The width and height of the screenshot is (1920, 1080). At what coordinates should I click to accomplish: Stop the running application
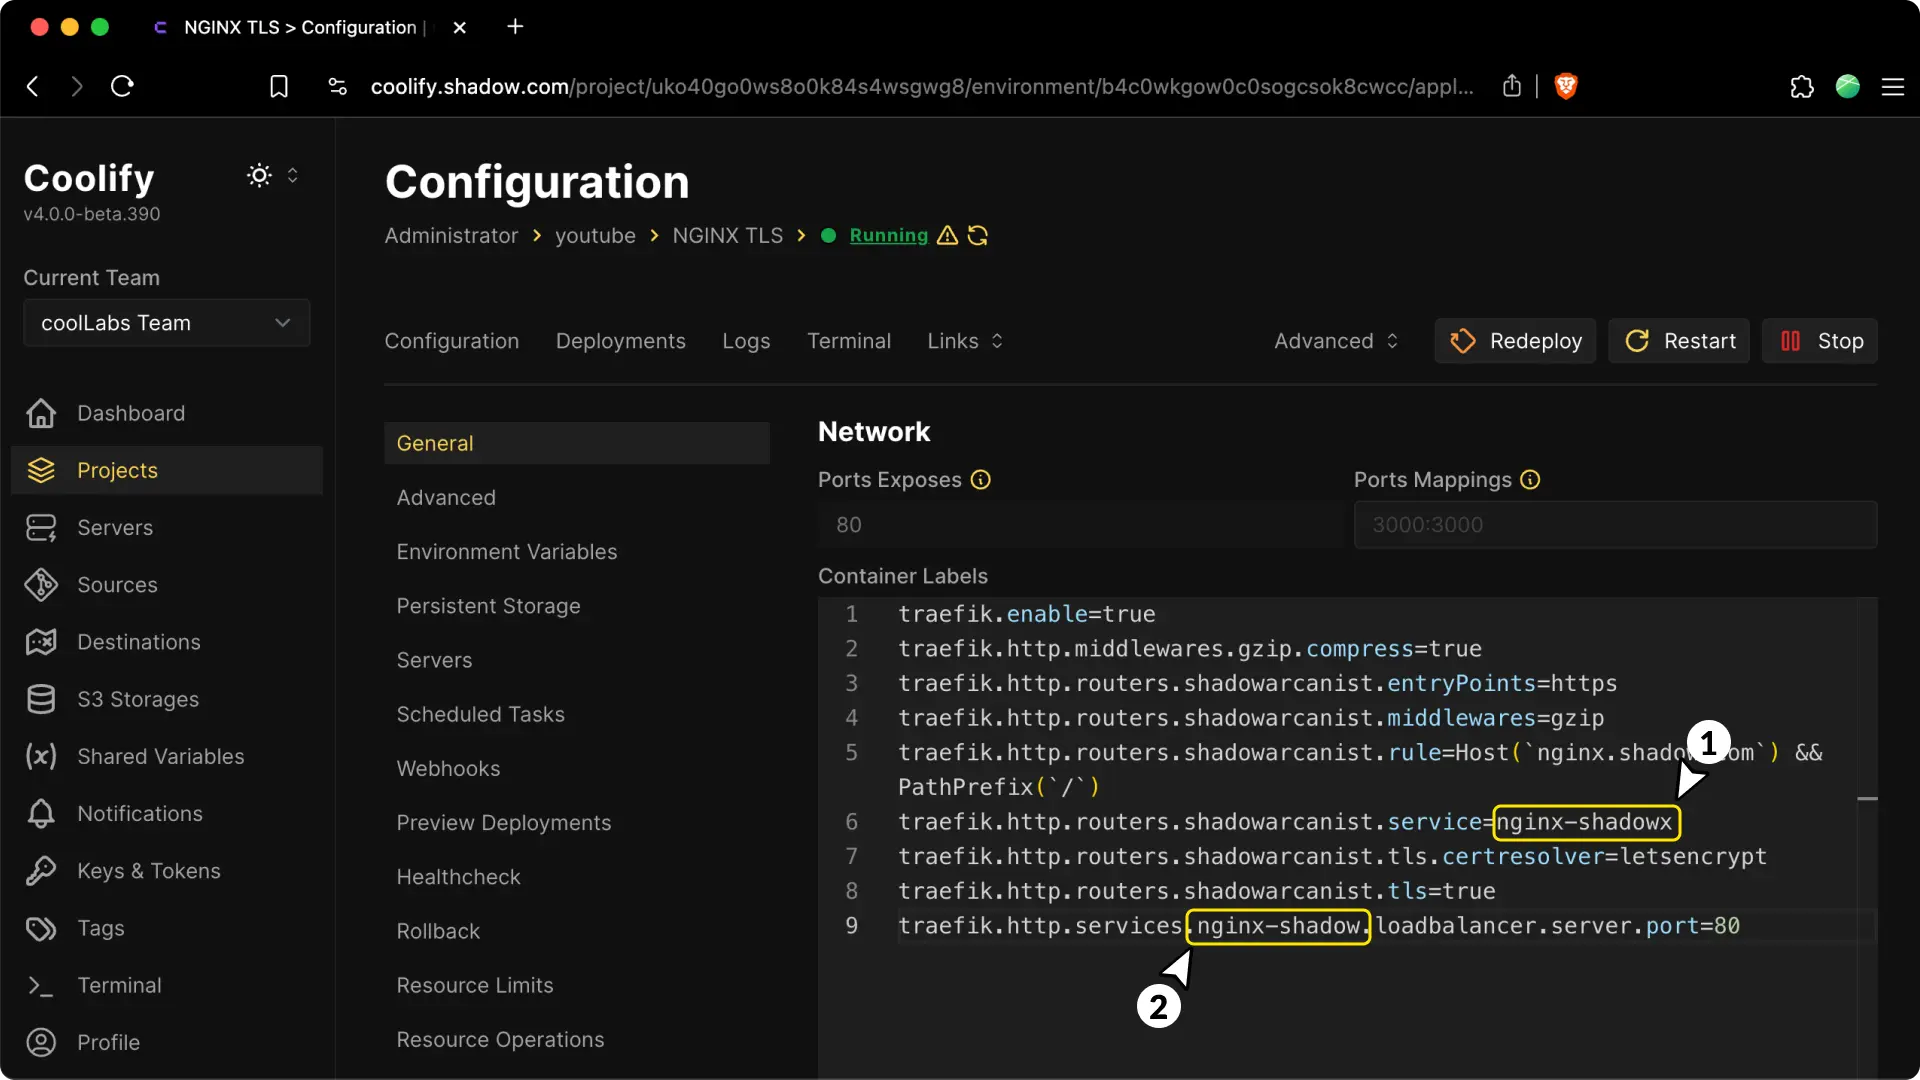pyautogui.click(x=1820, y=341)
